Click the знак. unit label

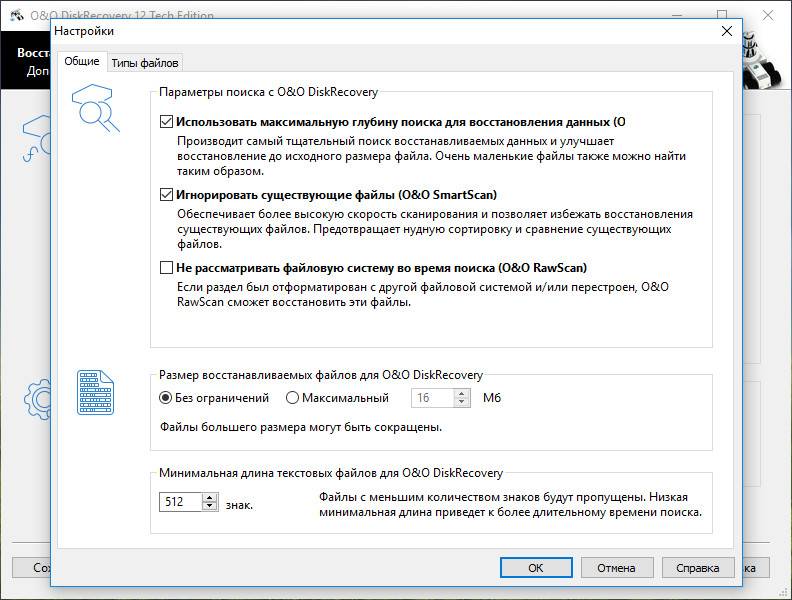239,505
